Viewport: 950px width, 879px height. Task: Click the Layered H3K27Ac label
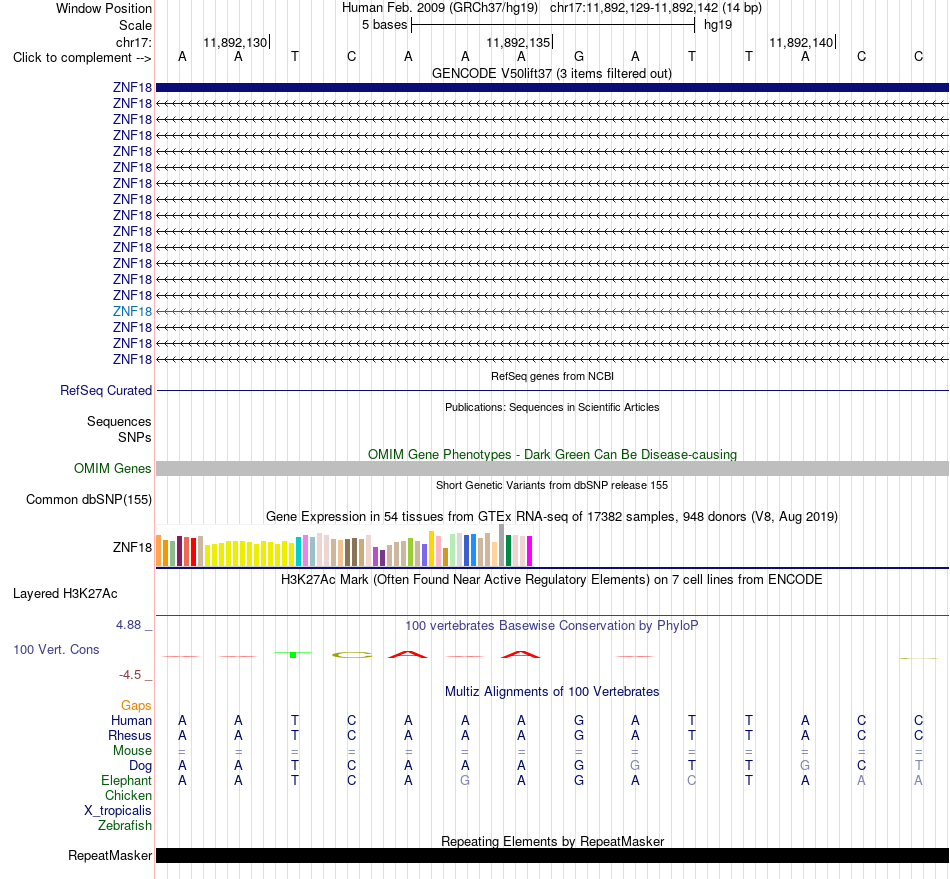tap(65, 594)
